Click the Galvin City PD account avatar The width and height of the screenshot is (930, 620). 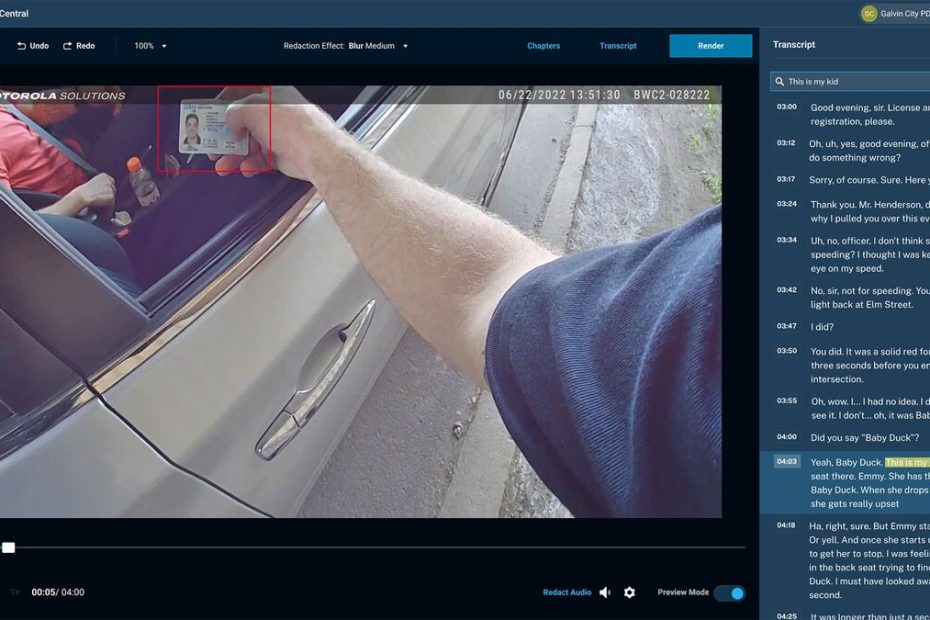tap(869, 14)
